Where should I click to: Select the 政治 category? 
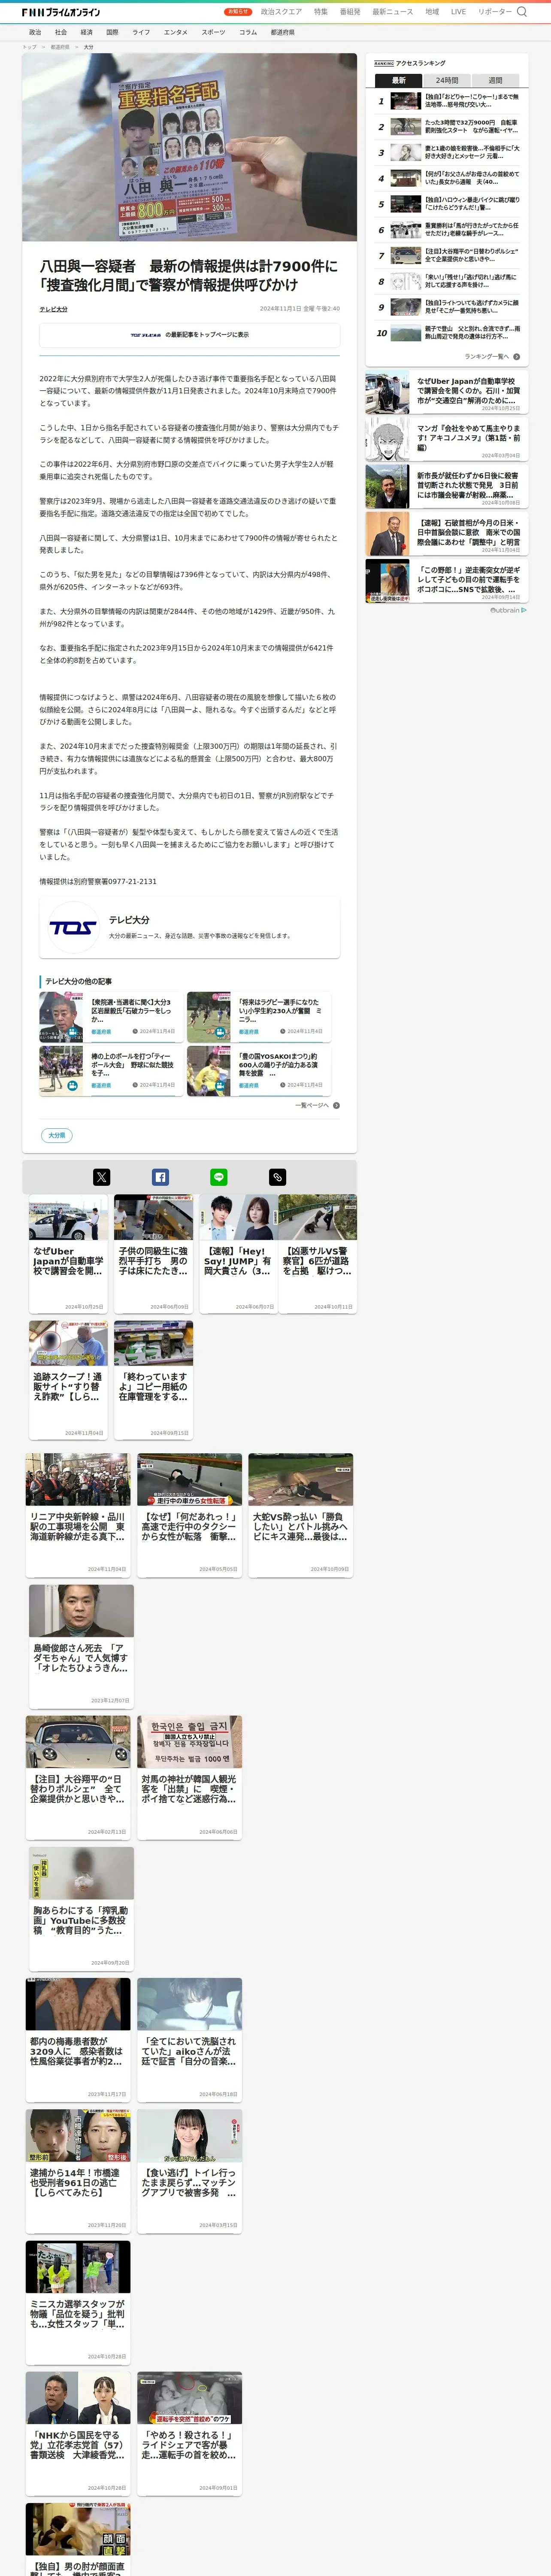pos(35,32)
